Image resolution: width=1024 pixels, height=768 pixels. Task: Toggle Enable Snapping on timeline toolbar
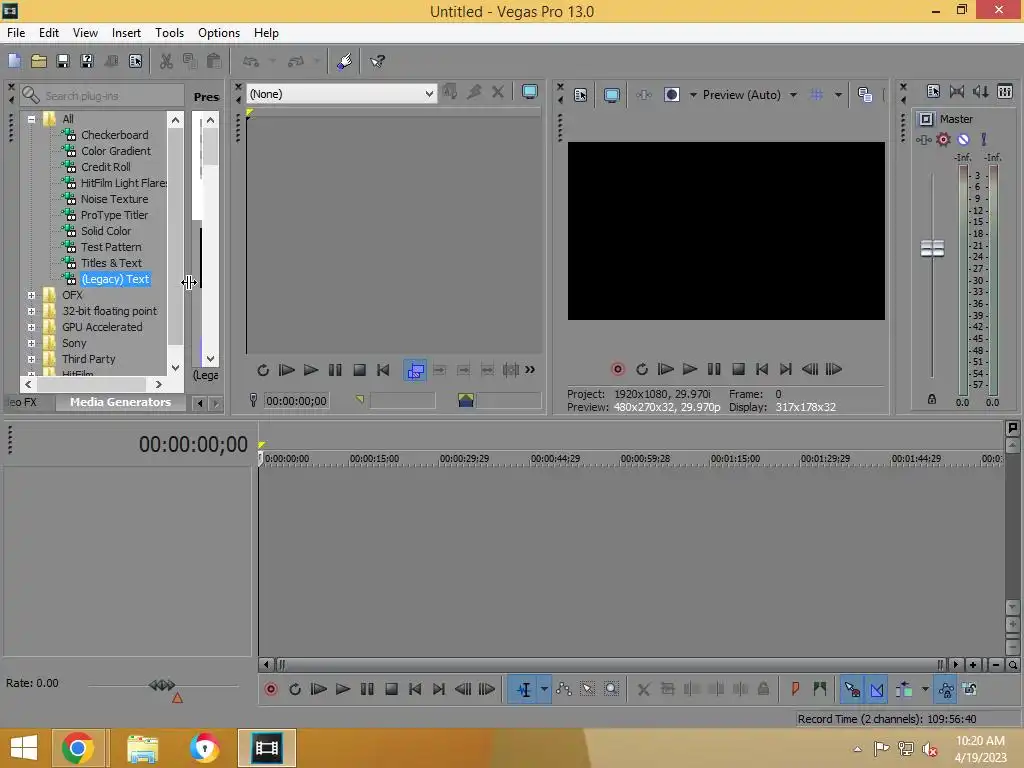852,689
